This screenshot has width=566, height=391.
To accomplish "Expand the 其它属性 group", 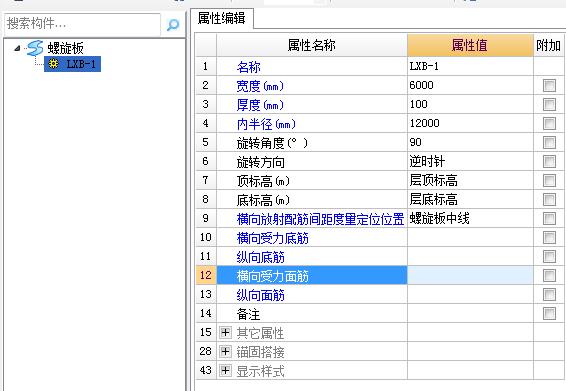I will tap(225, 332).
